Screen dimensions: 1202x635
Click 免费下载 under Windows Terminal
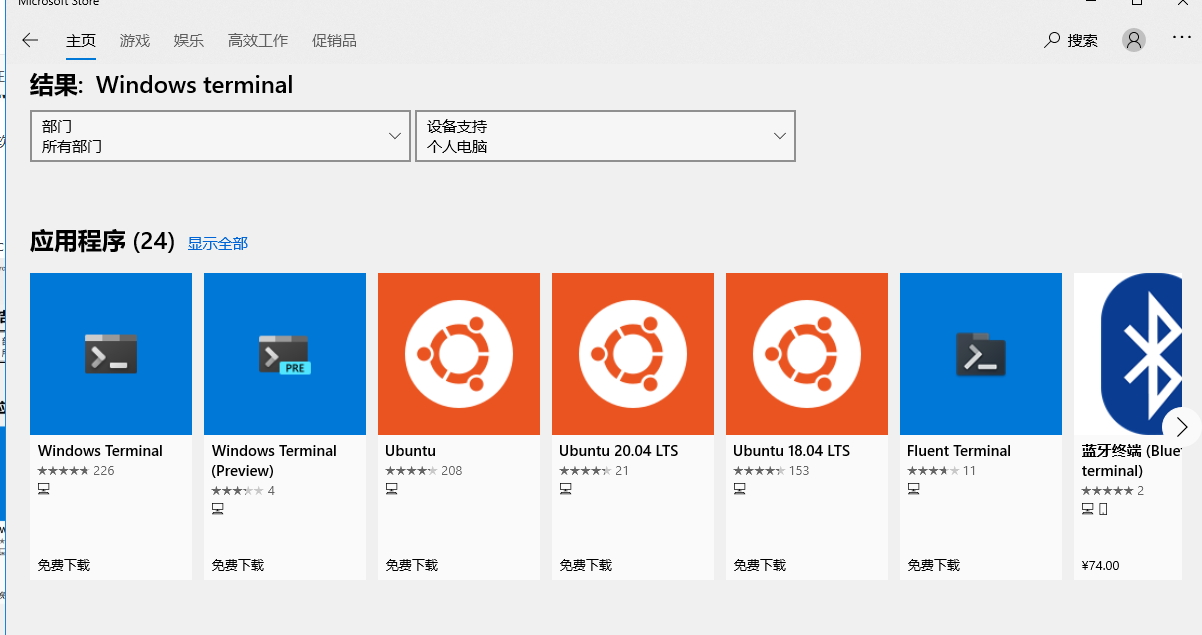64,565
